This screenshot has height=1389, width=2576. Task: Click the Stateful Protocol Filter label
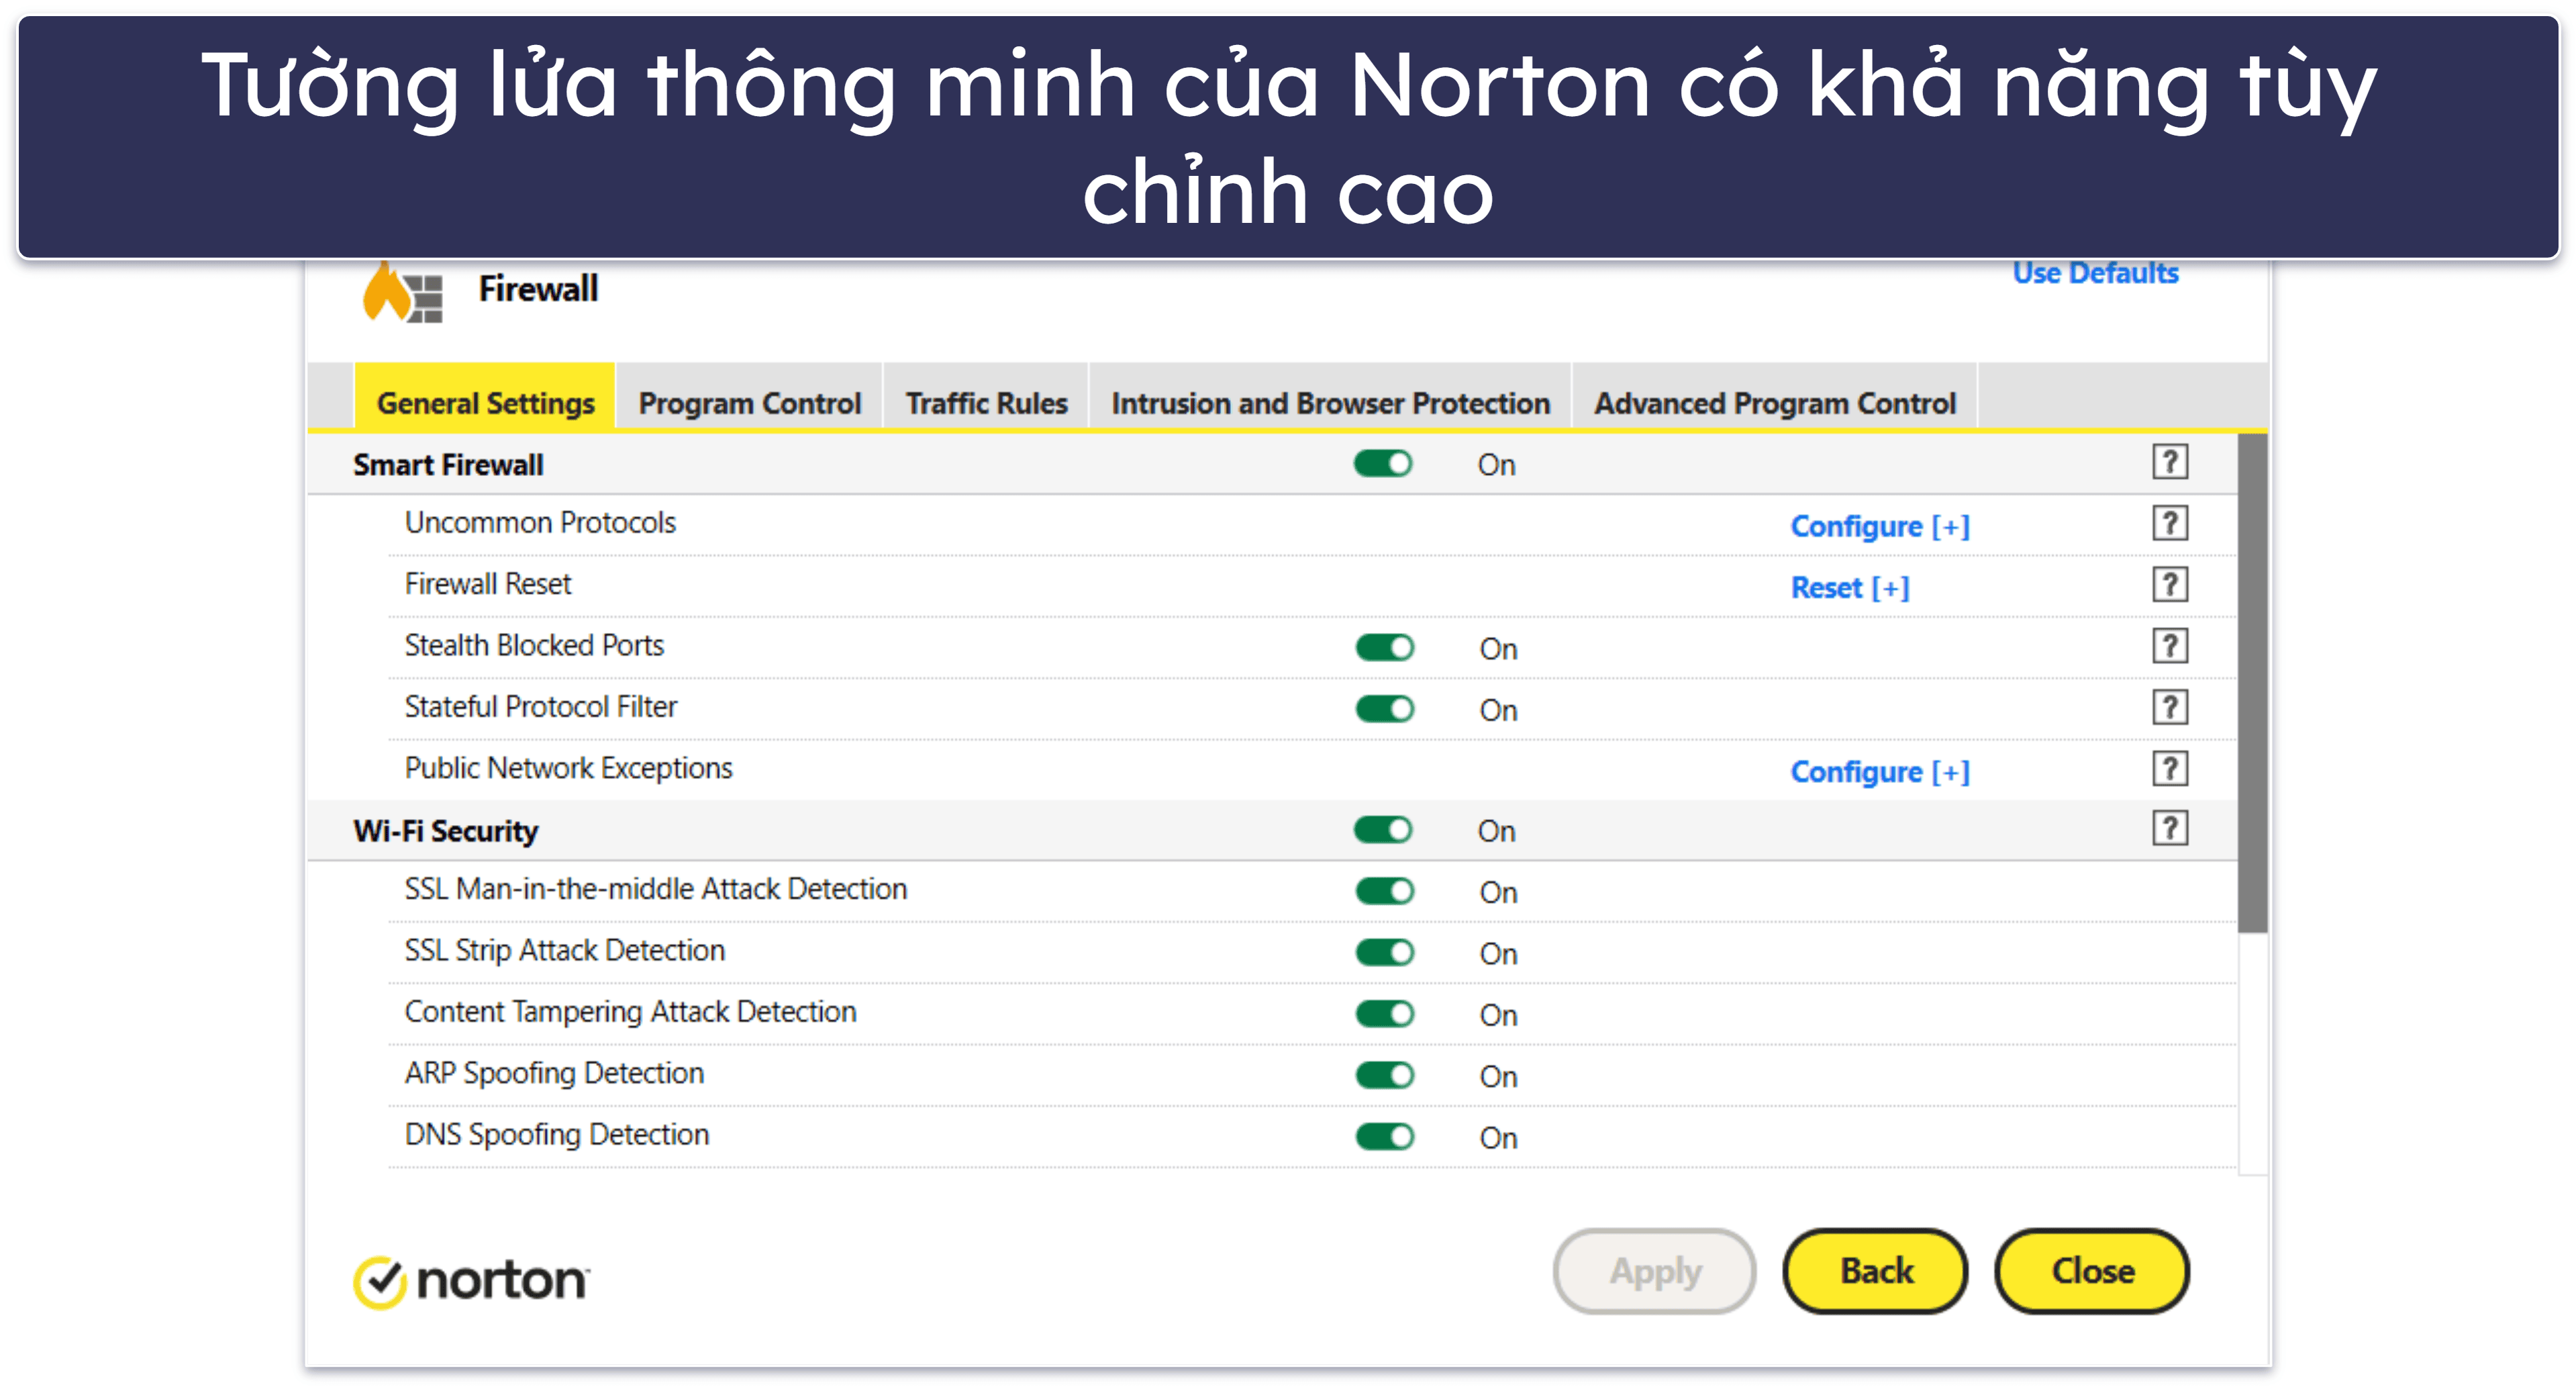coord(541,707)
